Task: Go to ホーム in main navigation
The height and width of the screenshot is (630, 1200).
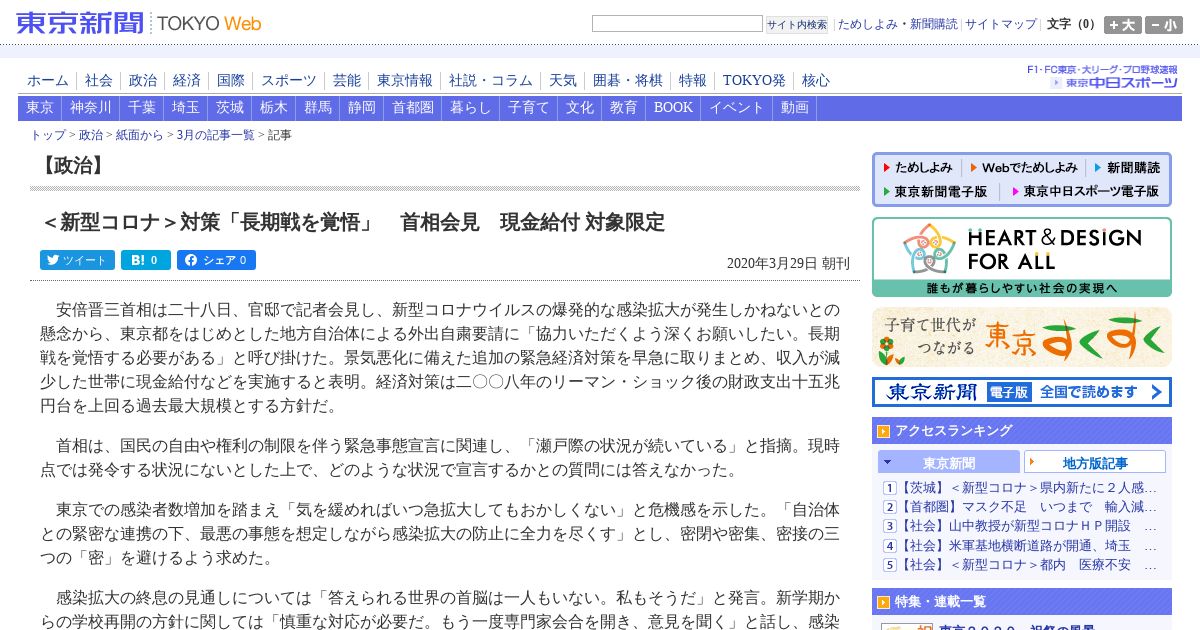Action: click(x=48, y=80)
